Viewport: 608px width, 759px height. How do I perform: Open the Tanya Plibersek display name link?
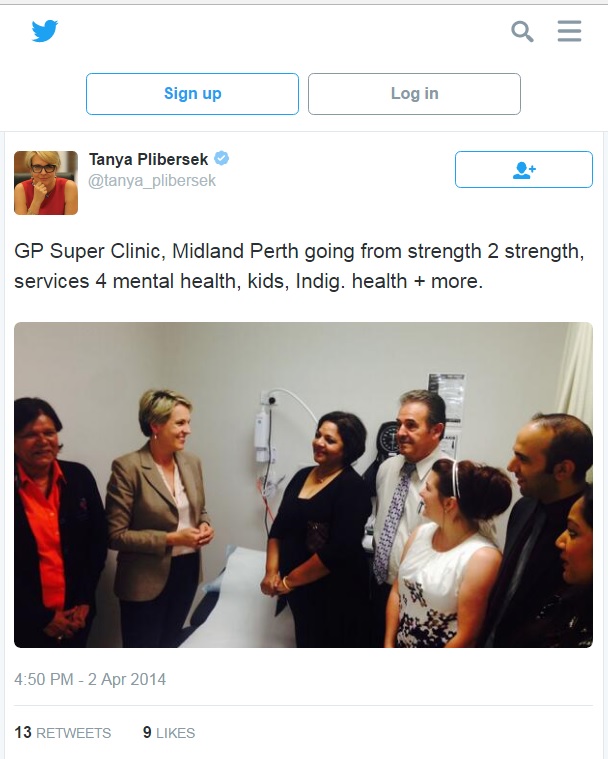(x=148, y=159)
